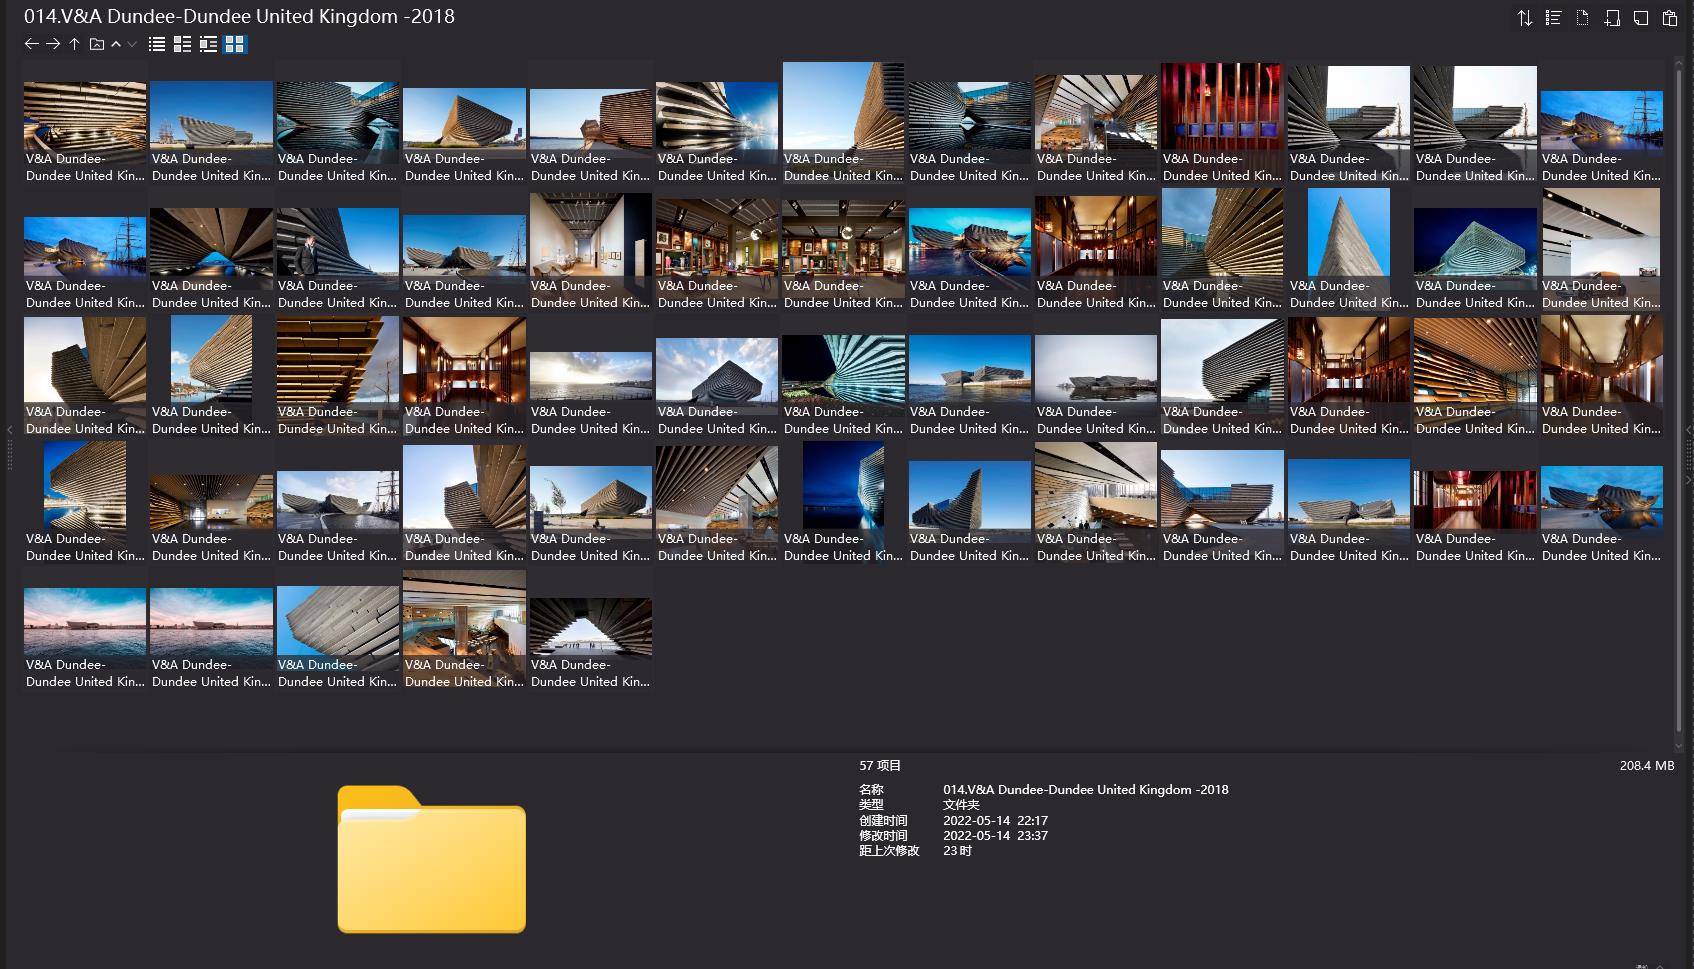Click the paste clipboard icon
The width and height of the screenshot is (1694, 969).
coord(1670,18)
